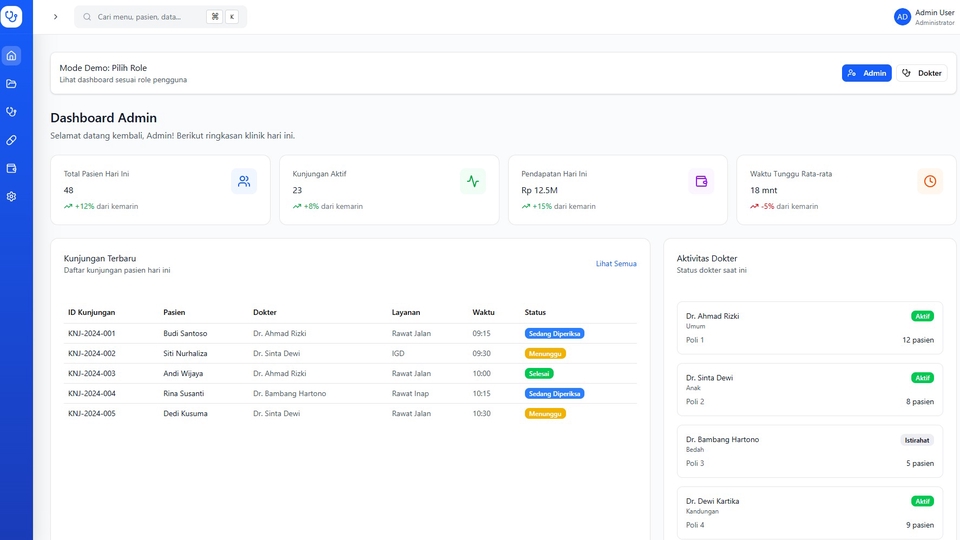The height and width of the screenshot is (540, 960).
Task: Click the Selesai status badge
Action: 538,373
